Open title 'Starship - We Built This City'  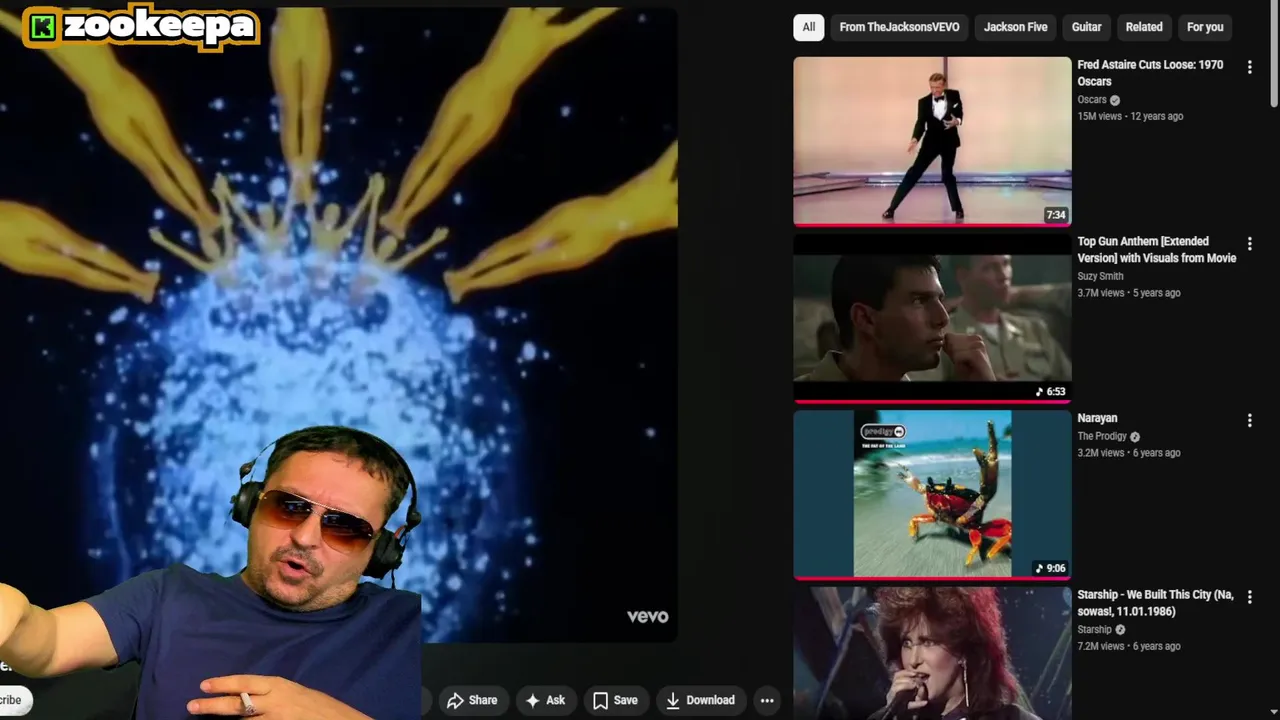click(x=1155, y=603)
